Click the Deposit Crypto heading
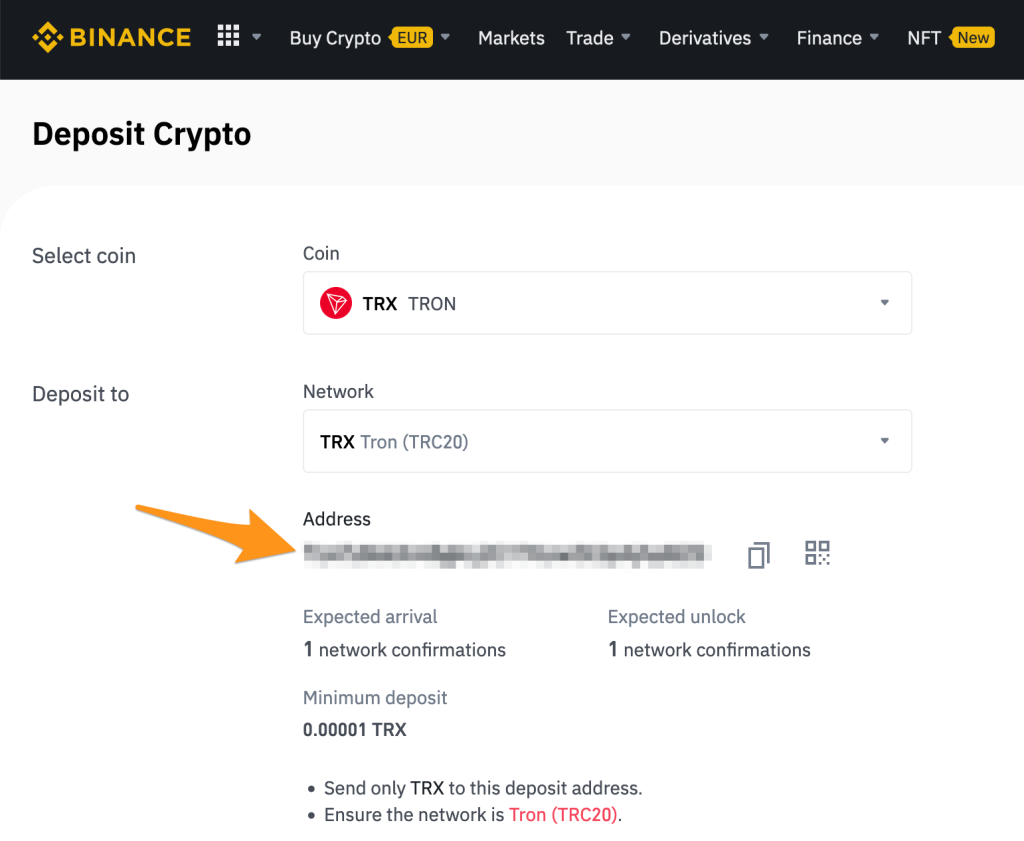The width and height of the screenshot is (1024, 841). 142,134
